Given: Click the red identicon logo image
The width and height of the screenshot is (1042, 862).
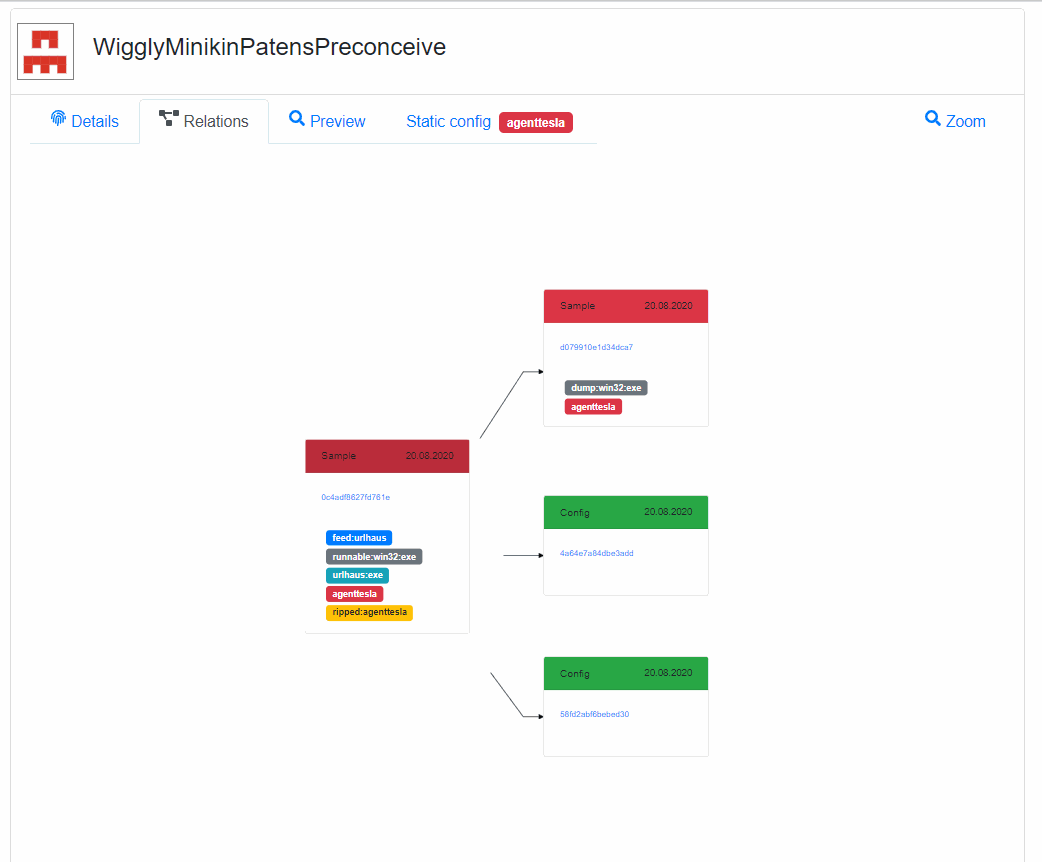Looking at the screenshot, I should [x=45, y=52].
